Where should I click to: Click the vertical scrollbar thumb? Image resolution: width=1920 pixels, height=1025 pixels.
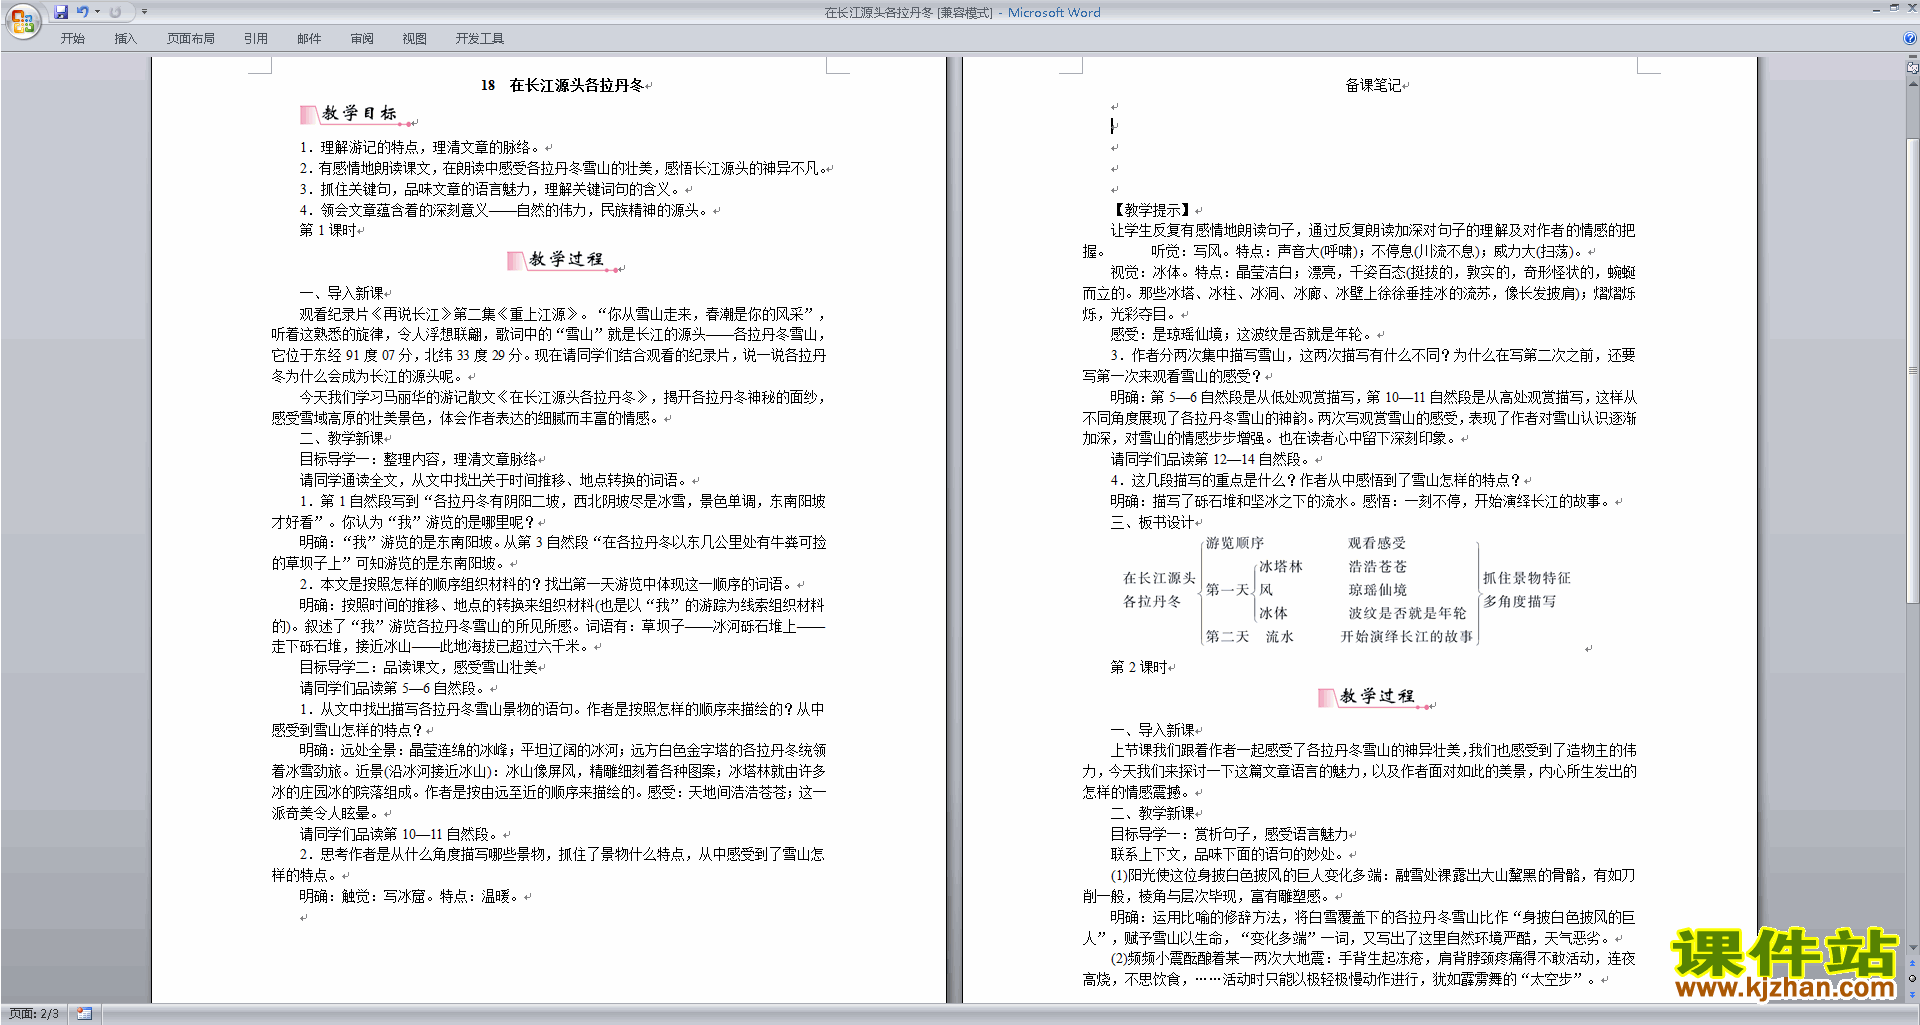(1913, 370)
